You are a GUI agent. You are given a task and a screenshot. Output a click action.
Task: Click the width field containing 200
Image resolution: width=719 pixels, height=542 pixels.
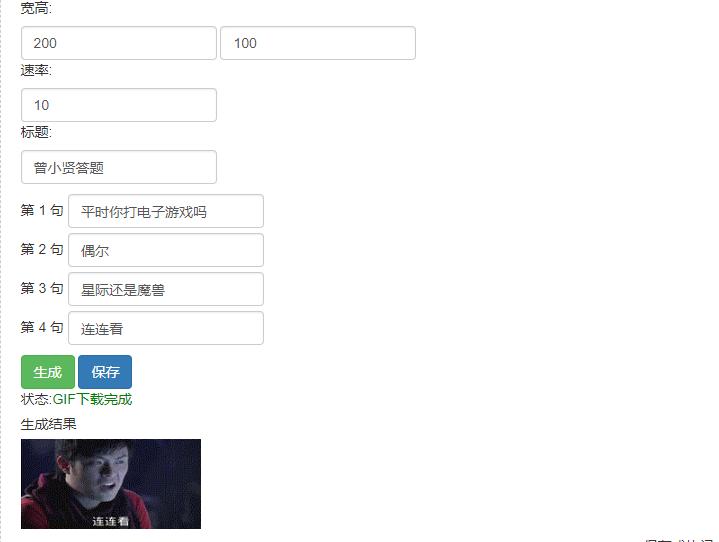tap(119, 43)
